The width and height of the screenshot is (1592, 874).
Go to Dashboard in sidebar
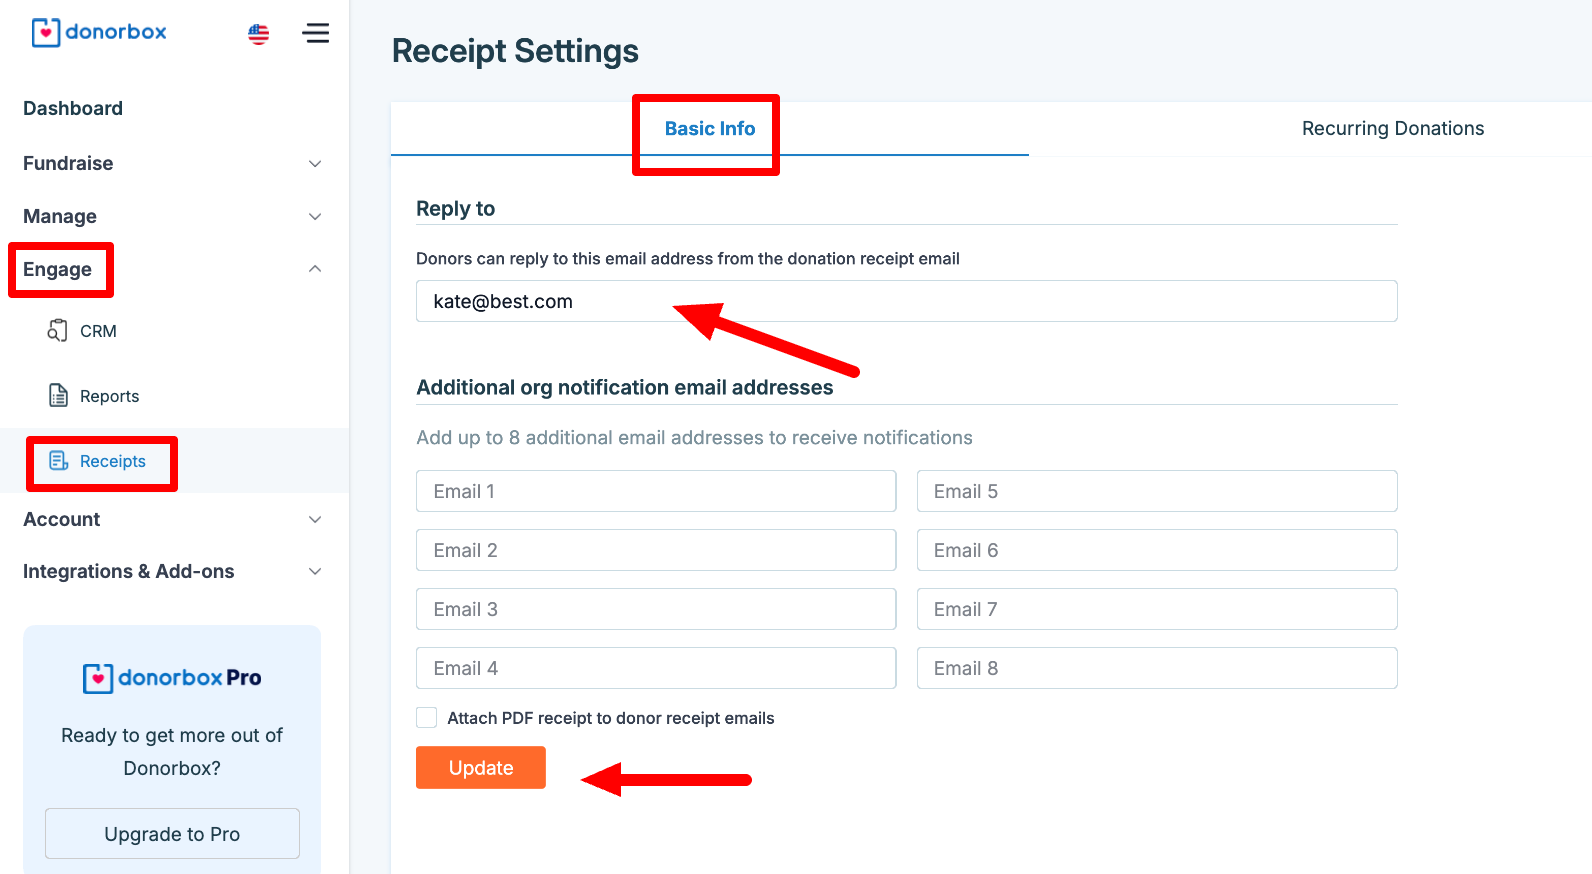pyautogui.click(x=73, y=108)
